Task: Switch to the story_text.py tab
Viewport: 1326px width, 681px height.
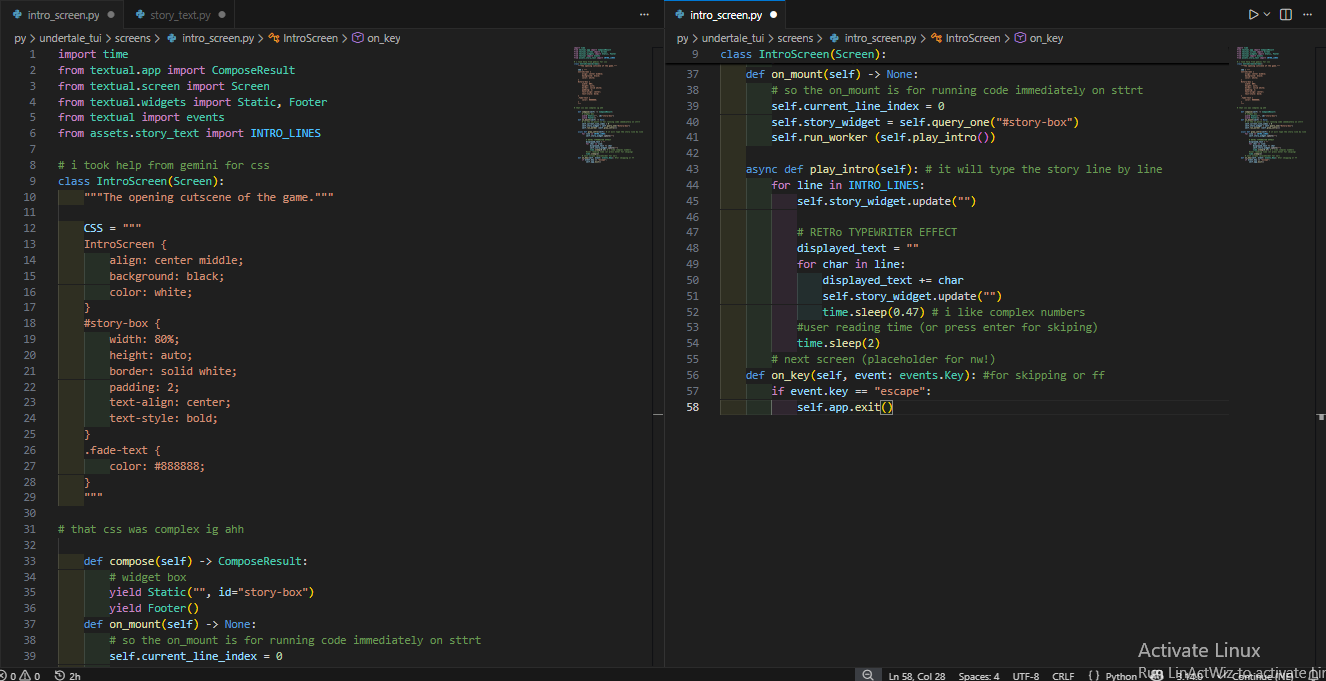Action: 180,15
